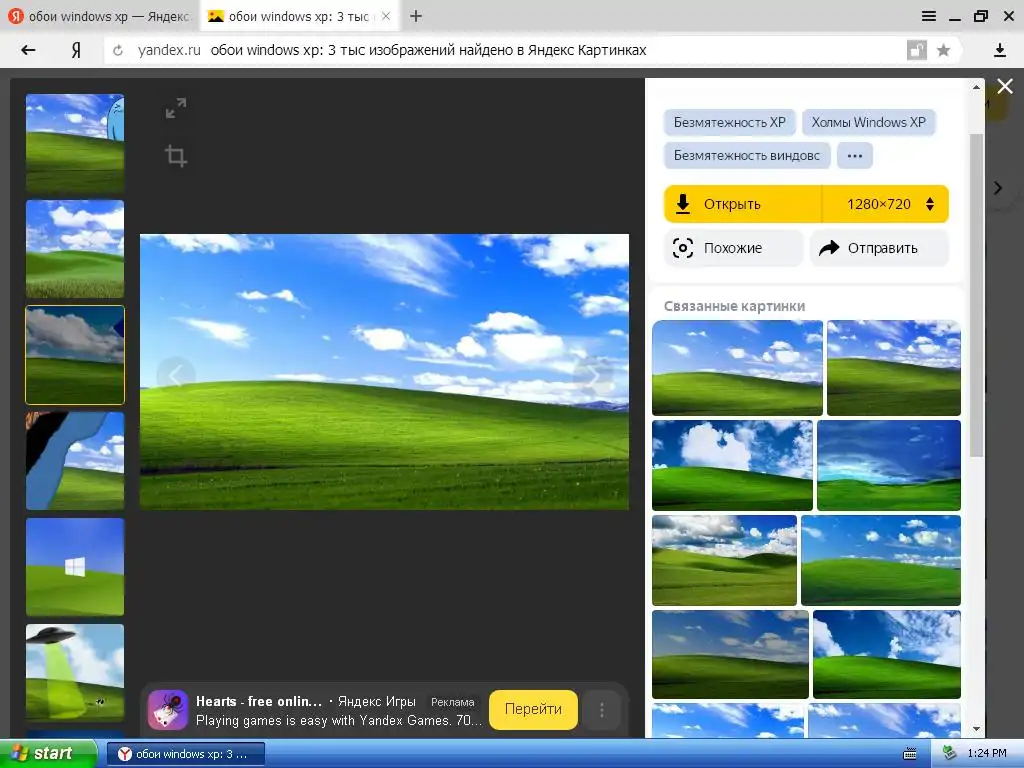The width and height of the screenshot is (1024, 768).
Task: Click Похожие similar images button
Action: coord(733,248)
